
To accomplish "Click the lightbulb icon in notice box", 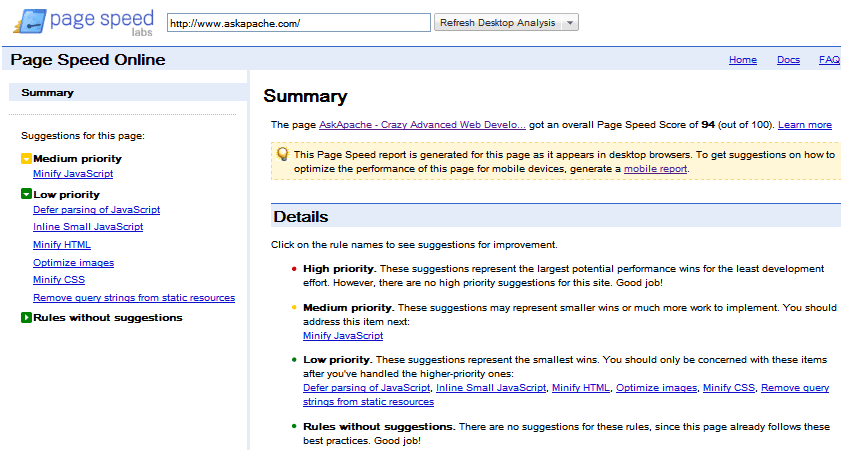I will 283,154.
